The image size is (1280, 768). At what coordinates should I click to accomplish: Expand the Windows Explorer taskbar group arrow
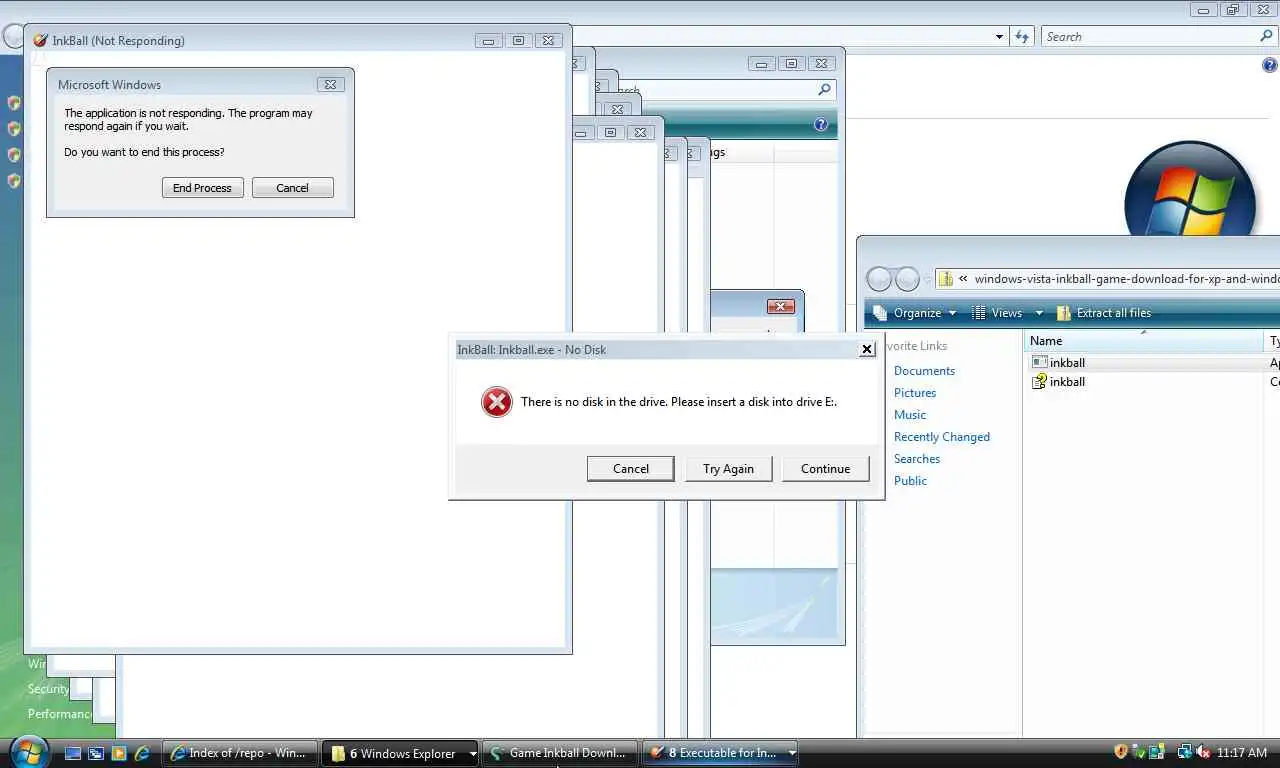(x=473, y=754)
